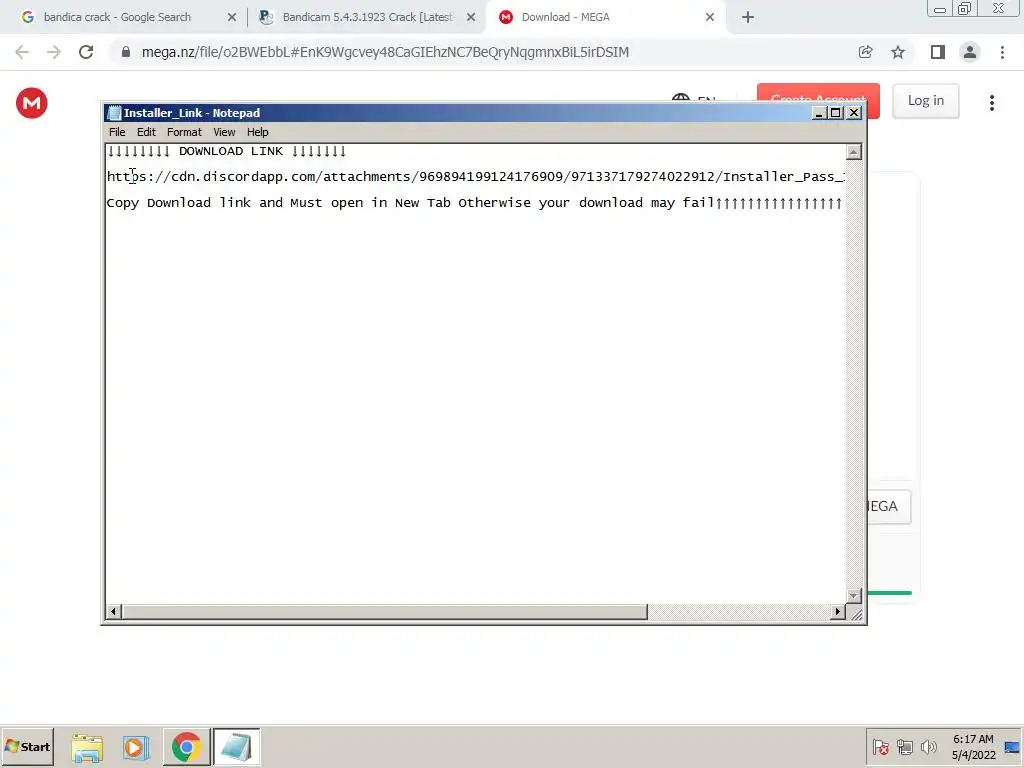Maximize the Notepad window
1024x768 pixels.
pyautogui.click(x=835, y=113)
